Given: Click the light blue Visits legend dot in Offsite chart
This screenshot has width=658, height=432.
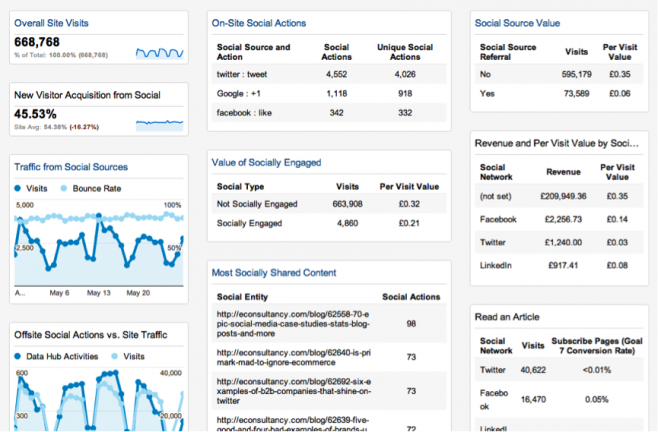Looking at the screenshot, I should click(x=115, y=356).
